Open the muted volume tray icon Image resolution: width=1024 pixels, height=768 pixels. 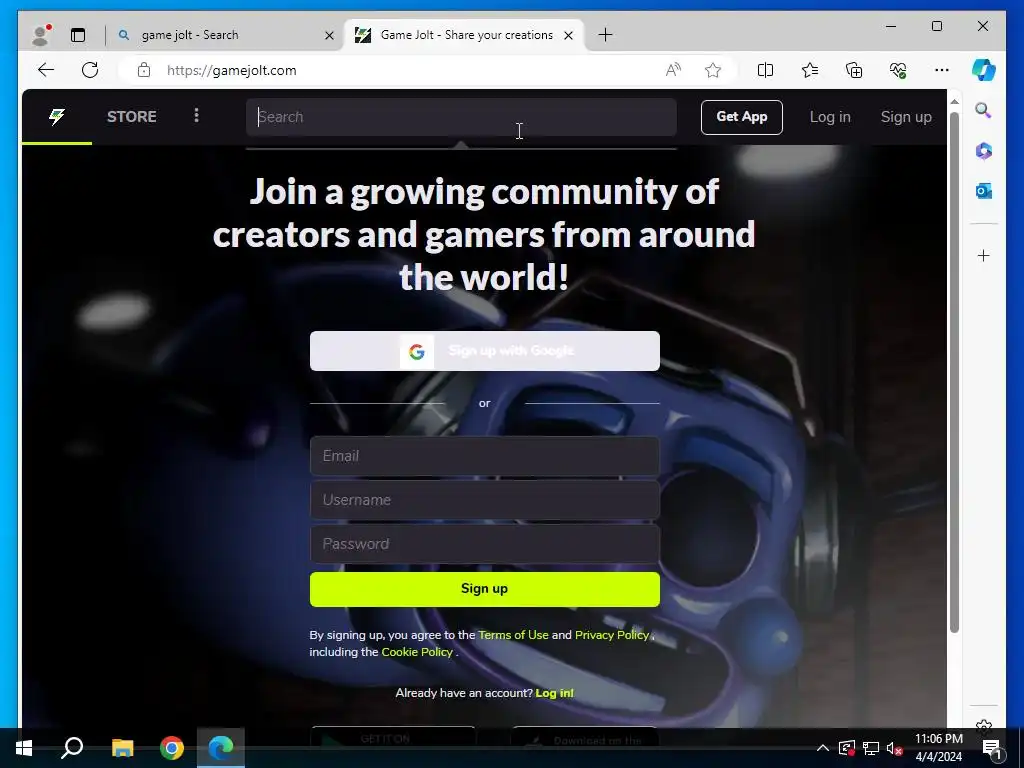coord(894,748)
